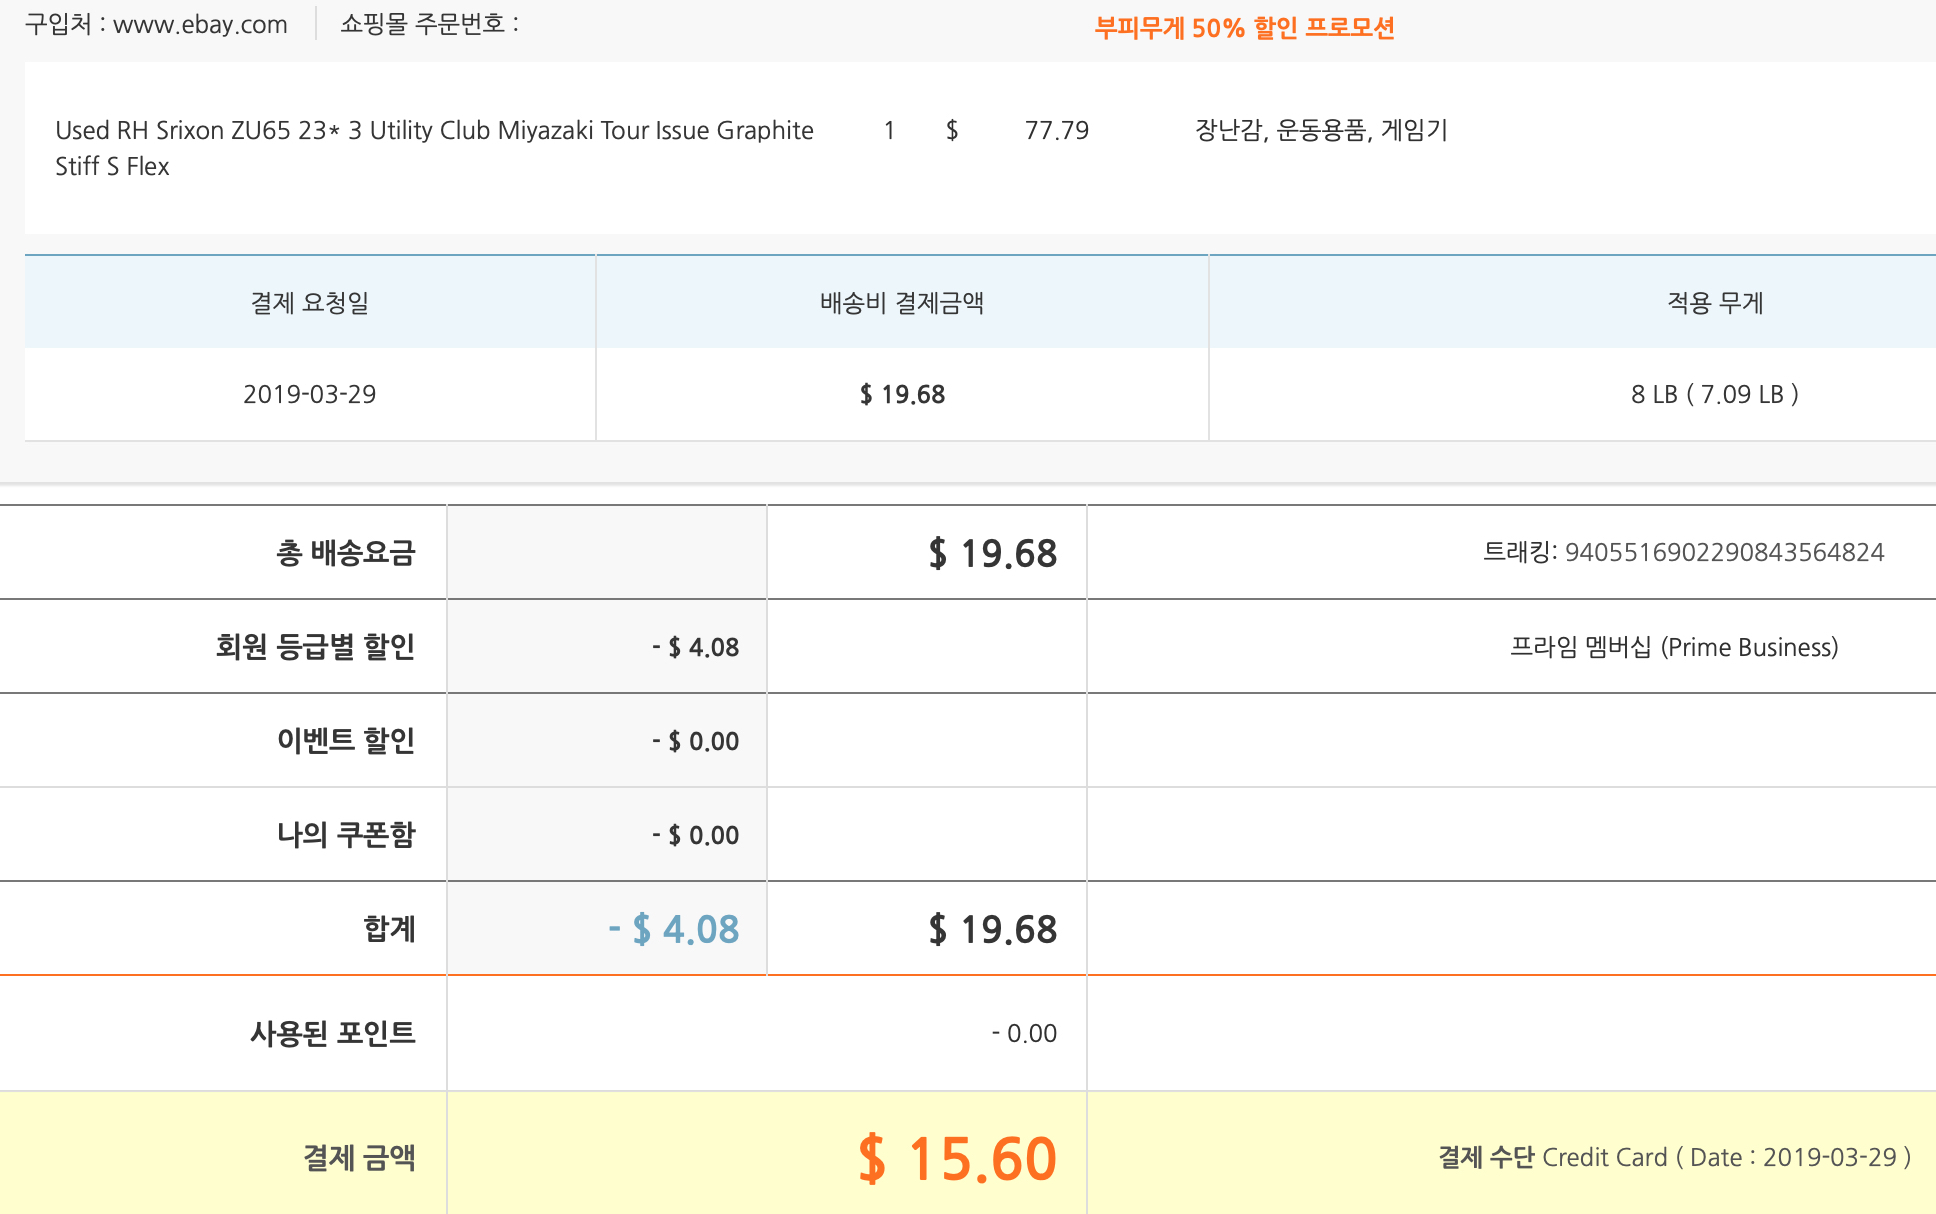
Task: Click the payment request date 2019-03-29
Action: [x=309, y=394]
